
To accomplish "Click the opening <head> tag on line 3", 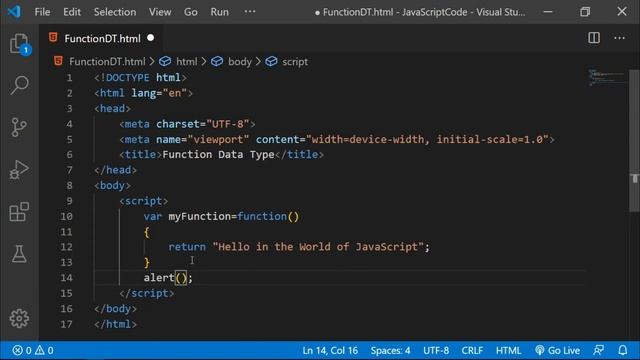I will click(x=112, y=109).
